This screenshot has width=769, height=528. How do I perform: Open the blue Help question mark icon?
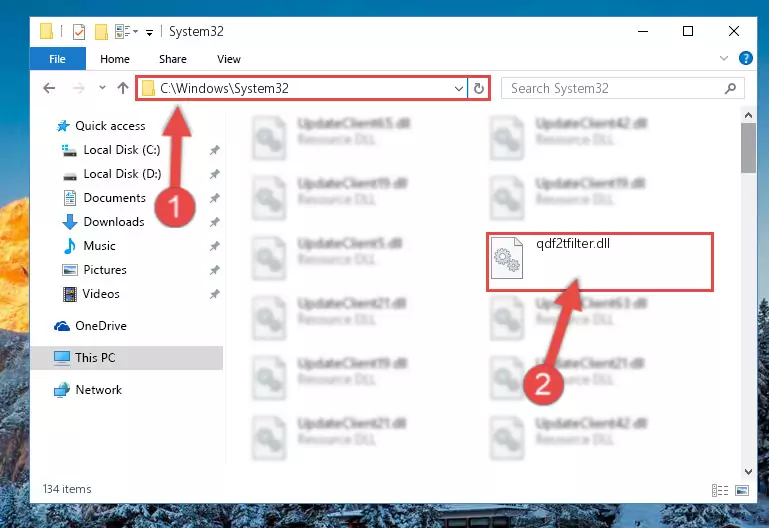pyautogui.click(x=745, y=58)
